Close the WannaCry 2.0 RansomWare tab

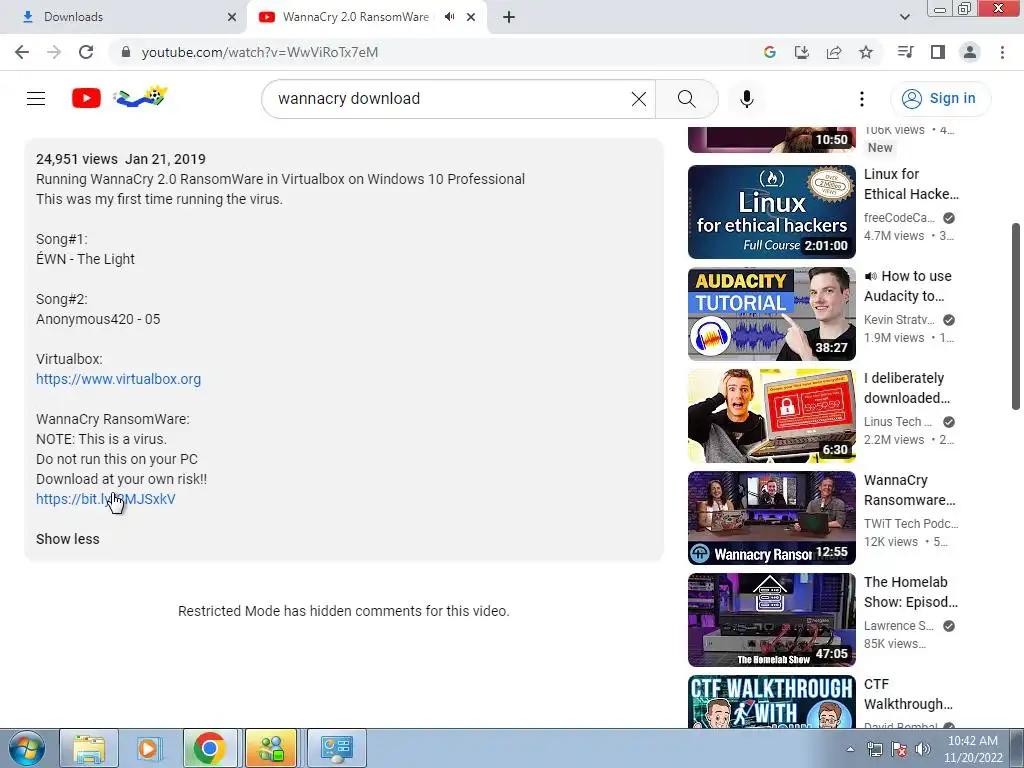click(471, 17)
